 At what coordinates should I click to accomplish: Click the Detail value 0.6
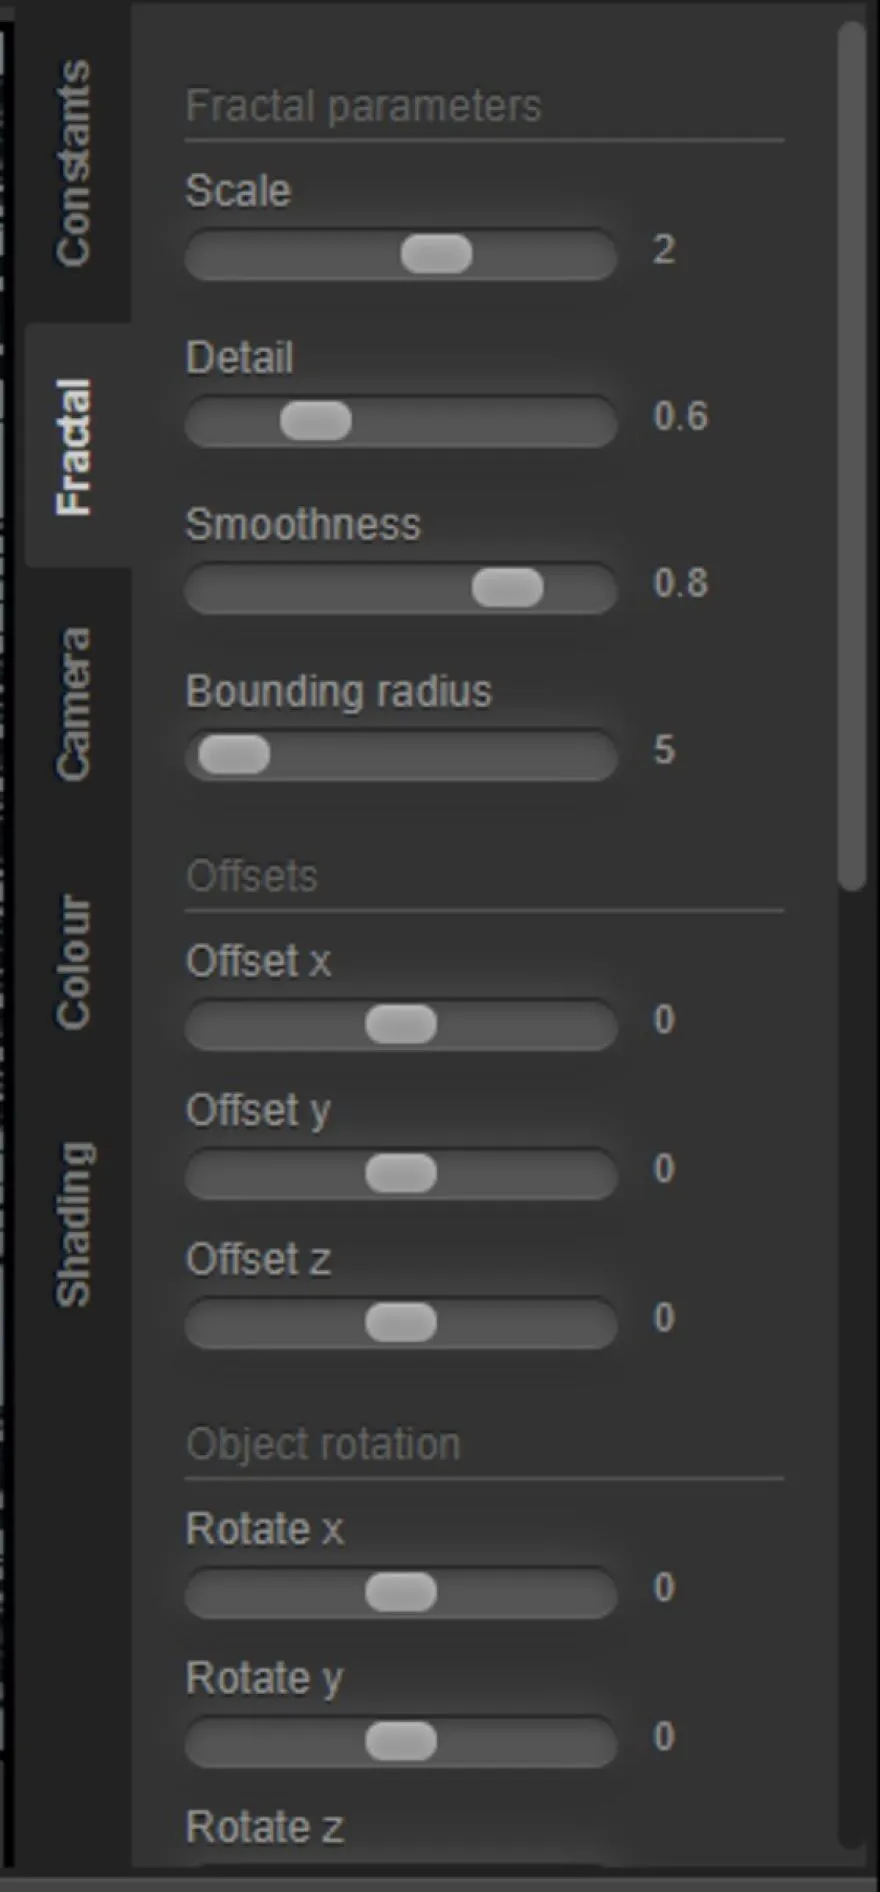680,417
